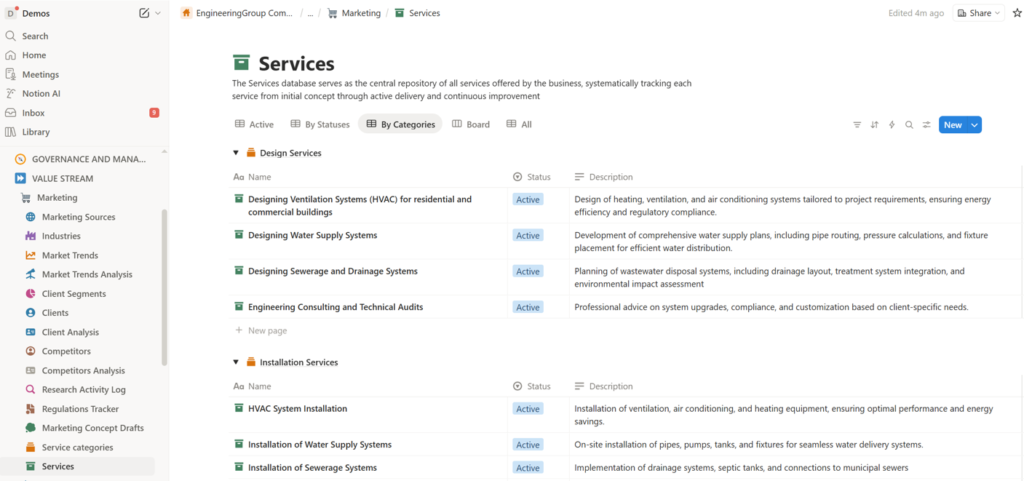Image resolution: width=1024 pixels, height=481 pixels.
Task: Click the sort arrows icon
Action: point(874,125)
